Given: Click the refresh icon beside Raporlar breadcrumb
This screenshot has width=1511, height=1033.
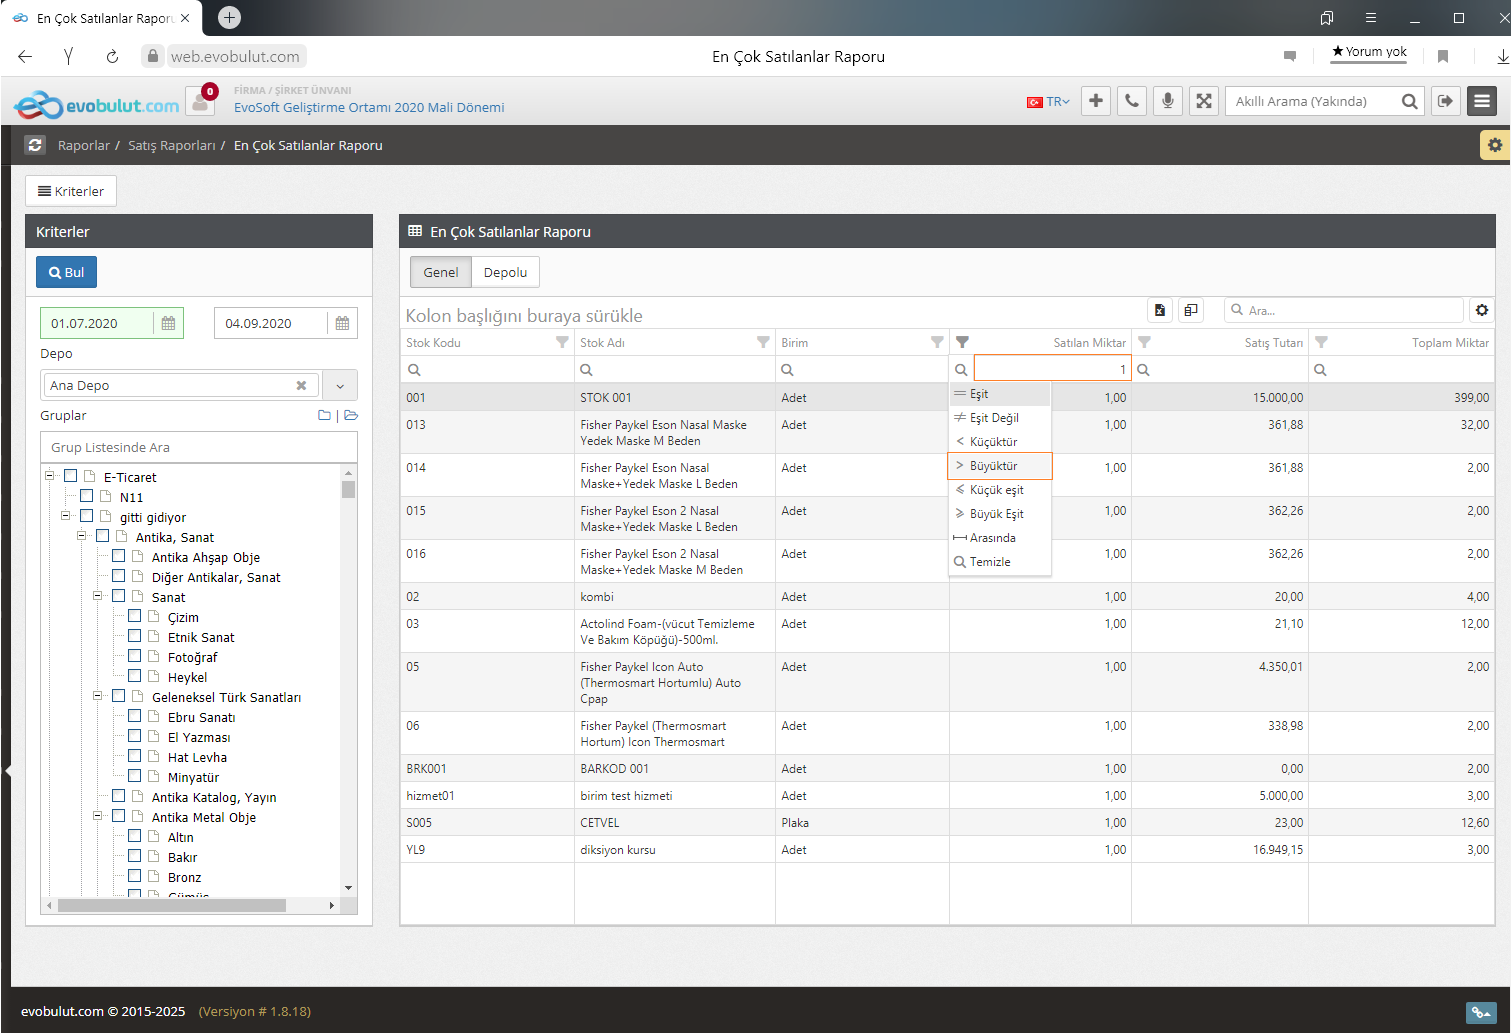Looking at the screenshot, I should [x=35, y=145].
